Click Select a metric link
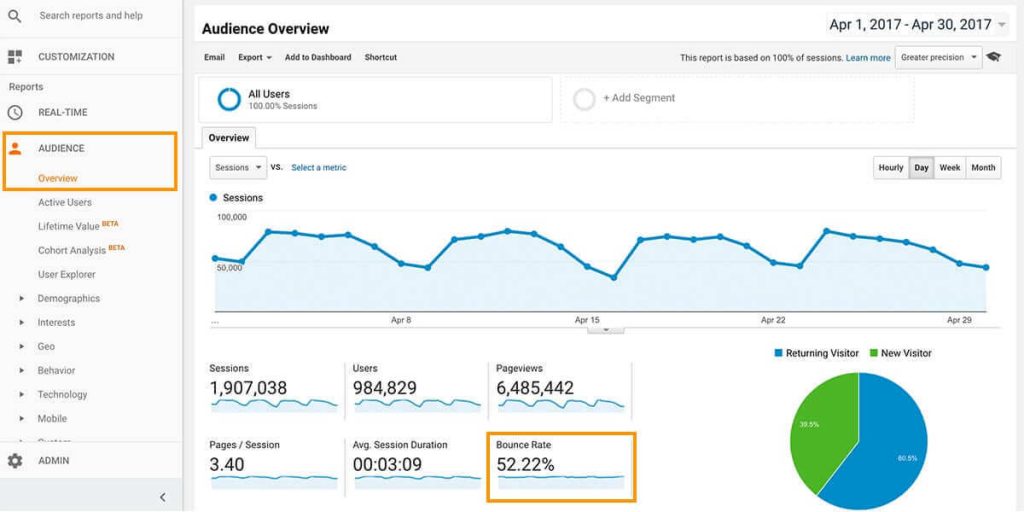 point(318,168)
